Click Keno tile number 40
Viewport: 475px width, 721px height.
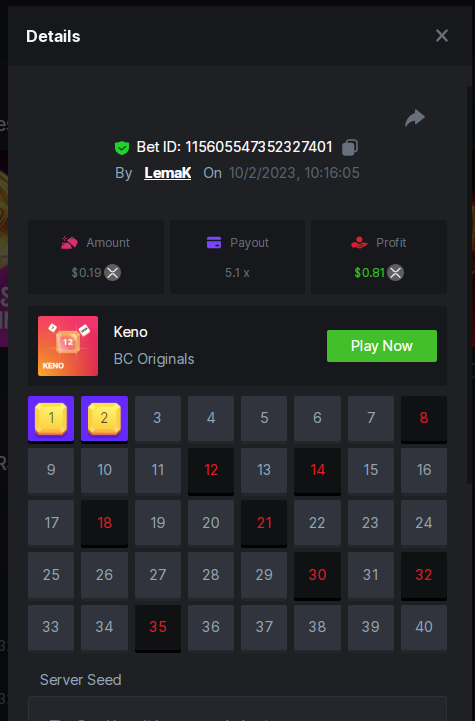(423, 627)
